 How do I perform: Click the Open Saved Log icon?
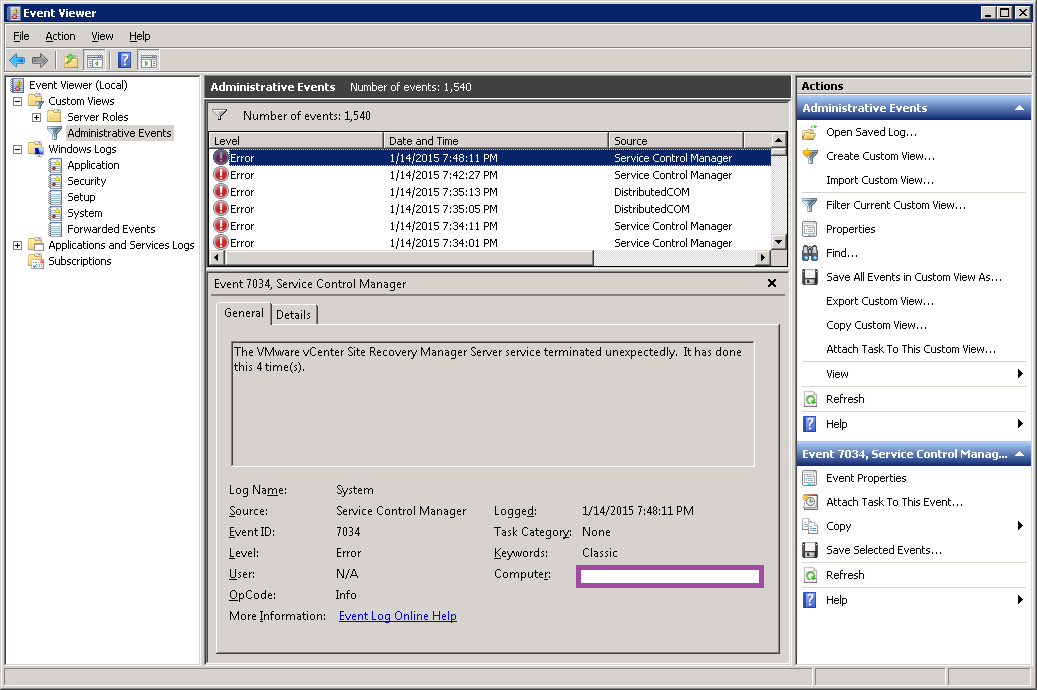810,132
